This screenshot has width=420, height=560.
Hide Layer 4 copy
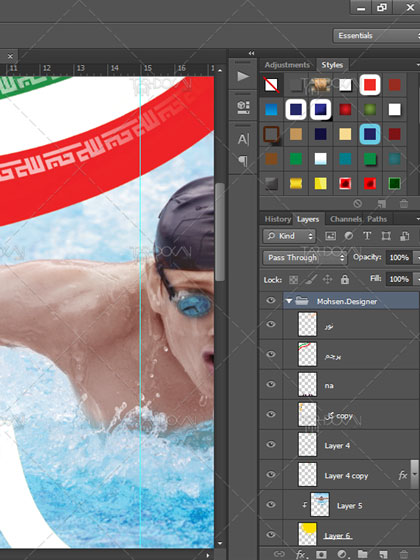tap(271, 474)
